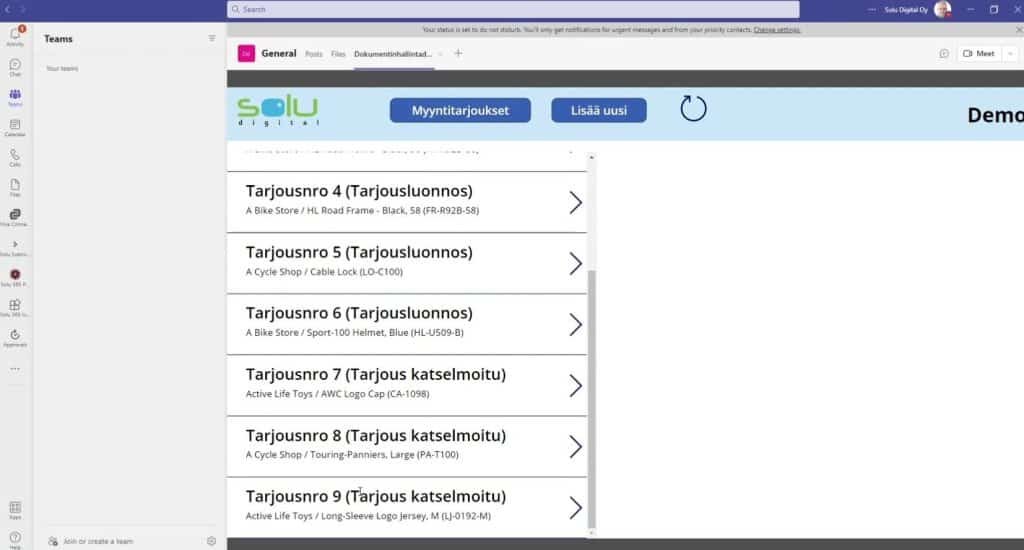Viewport: 1024px width, 550px height.
Task: Select the Teams icon in the app rail
Action: pos(15,97)
